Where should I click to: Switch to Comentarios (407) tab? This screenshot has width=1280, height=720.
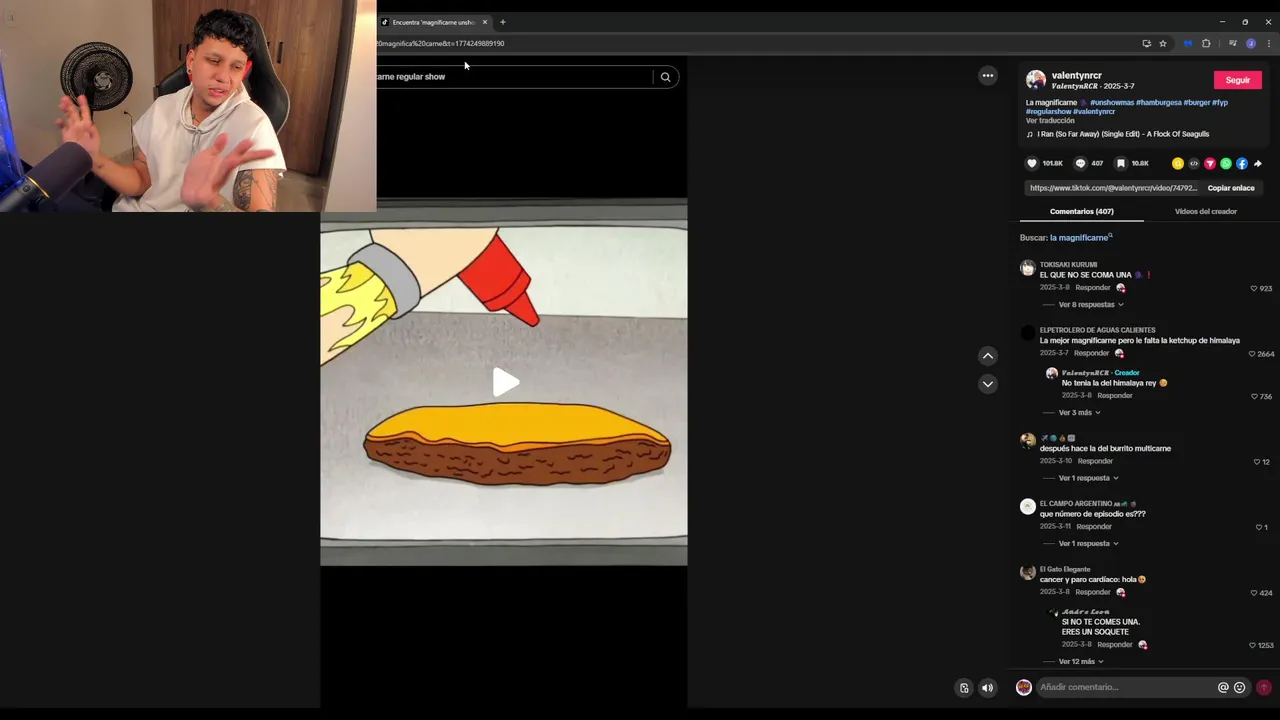(x=1082, y=211)
